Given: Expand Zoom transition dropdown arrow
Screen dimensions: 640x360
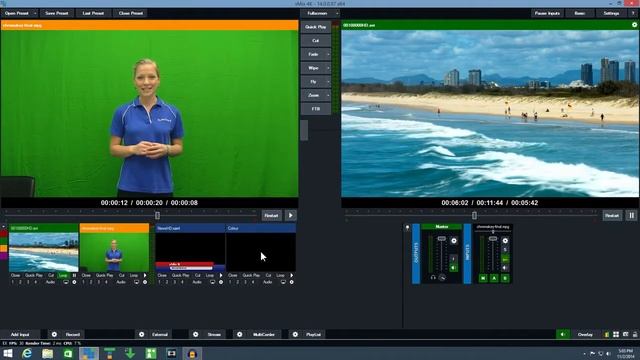Looking at the screenshot, I should pyautogui.click(x=328, y=95).
